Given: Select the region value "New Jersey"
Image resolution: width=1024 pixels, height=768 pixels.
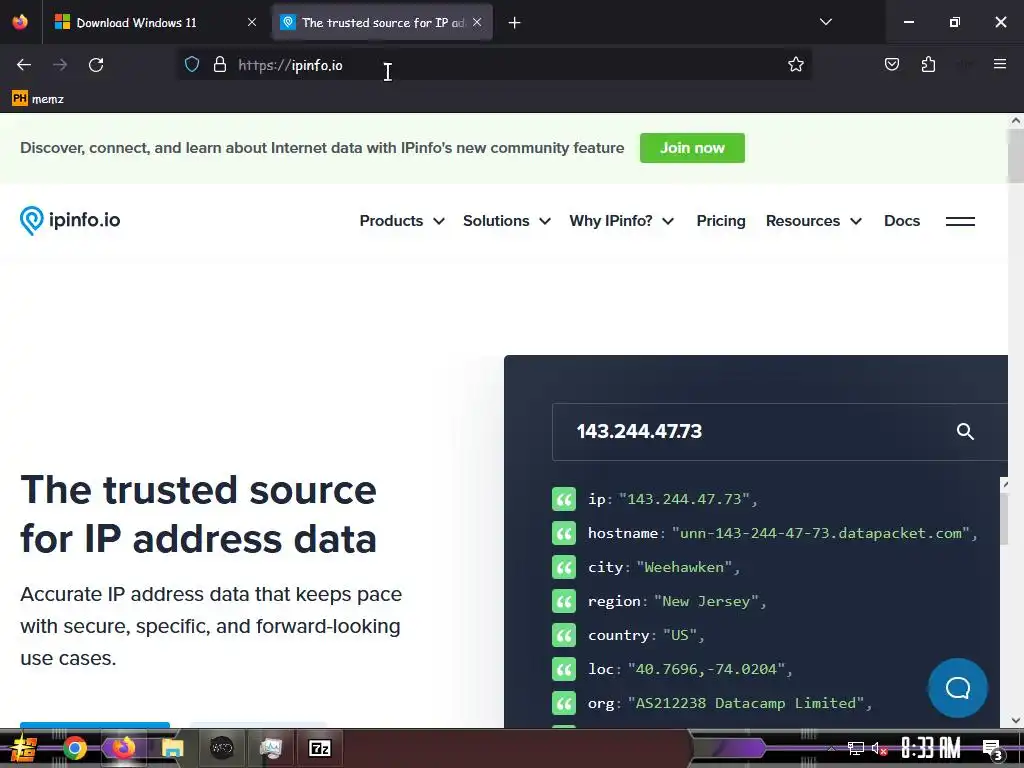Looking at the screenshot, I should point(707,601).
